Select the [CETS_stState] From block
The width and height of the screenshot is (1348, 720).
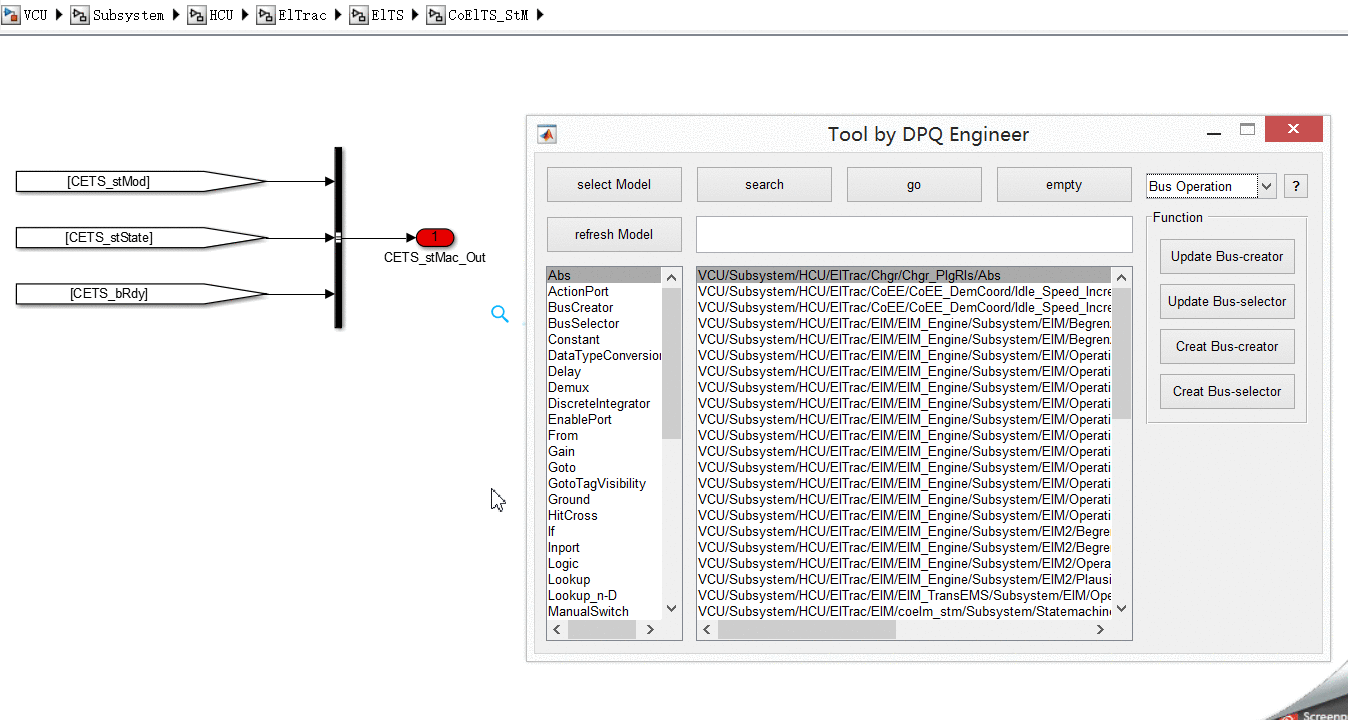coord(142,237)
